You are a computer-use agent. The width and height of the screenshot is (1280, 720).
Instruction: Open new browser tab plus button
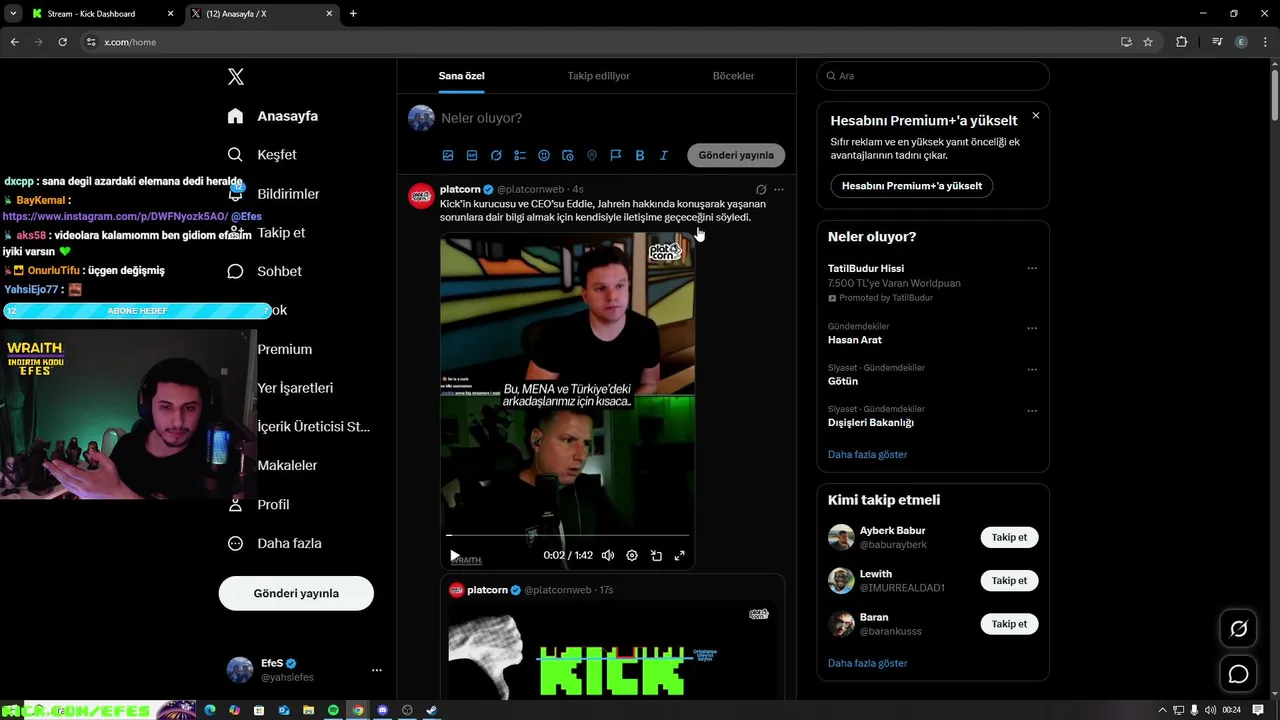pyautogui.click(x=353, y=14)
